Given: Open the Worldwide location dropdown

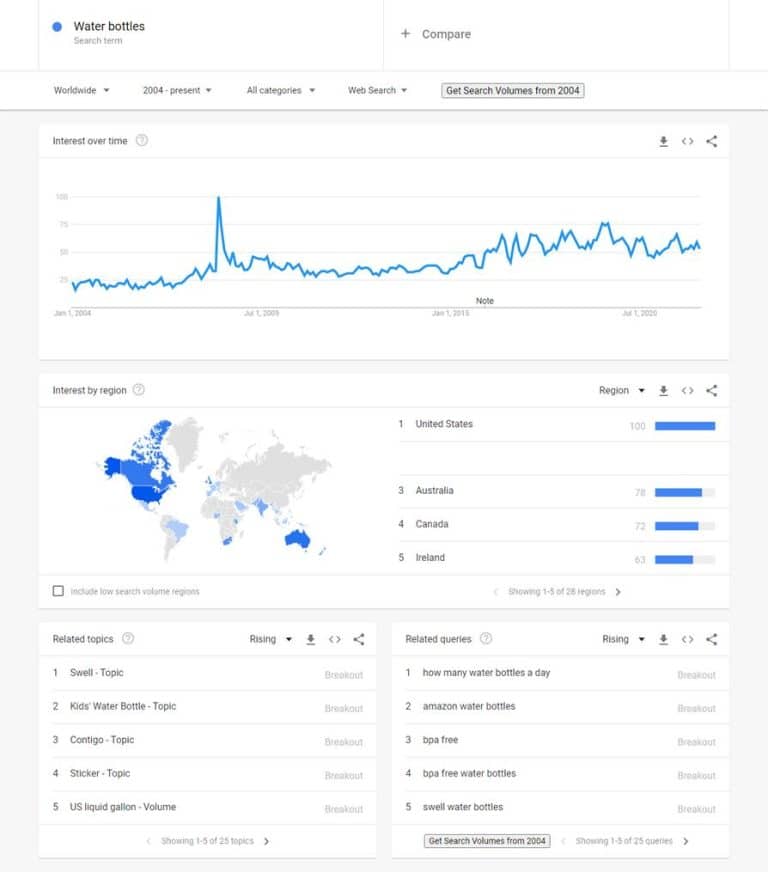Looking at the screenshot, I should pyautogui.click(x=80, y=90).
